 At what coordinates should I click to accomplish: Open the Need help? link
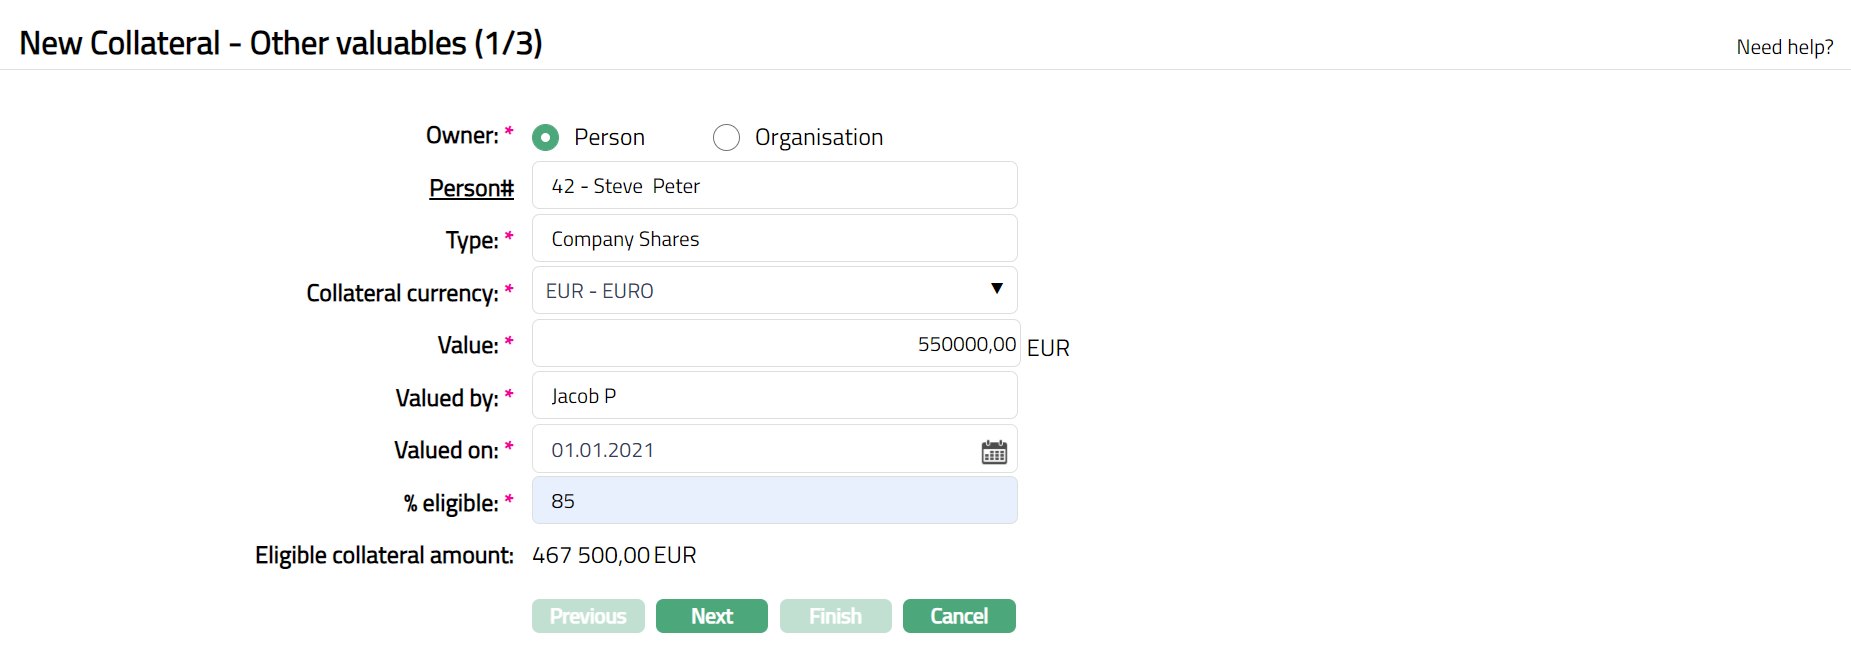point(1784,47)
